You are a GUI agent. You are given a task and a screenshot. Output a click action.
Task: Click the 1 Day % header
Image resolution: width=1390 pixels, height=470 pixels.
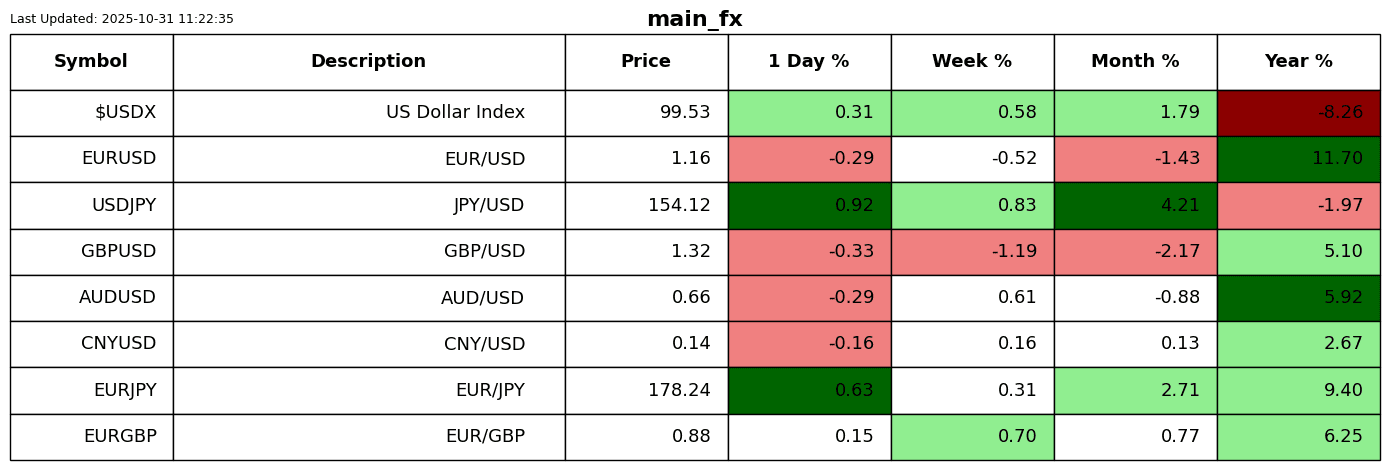[809, 62]
